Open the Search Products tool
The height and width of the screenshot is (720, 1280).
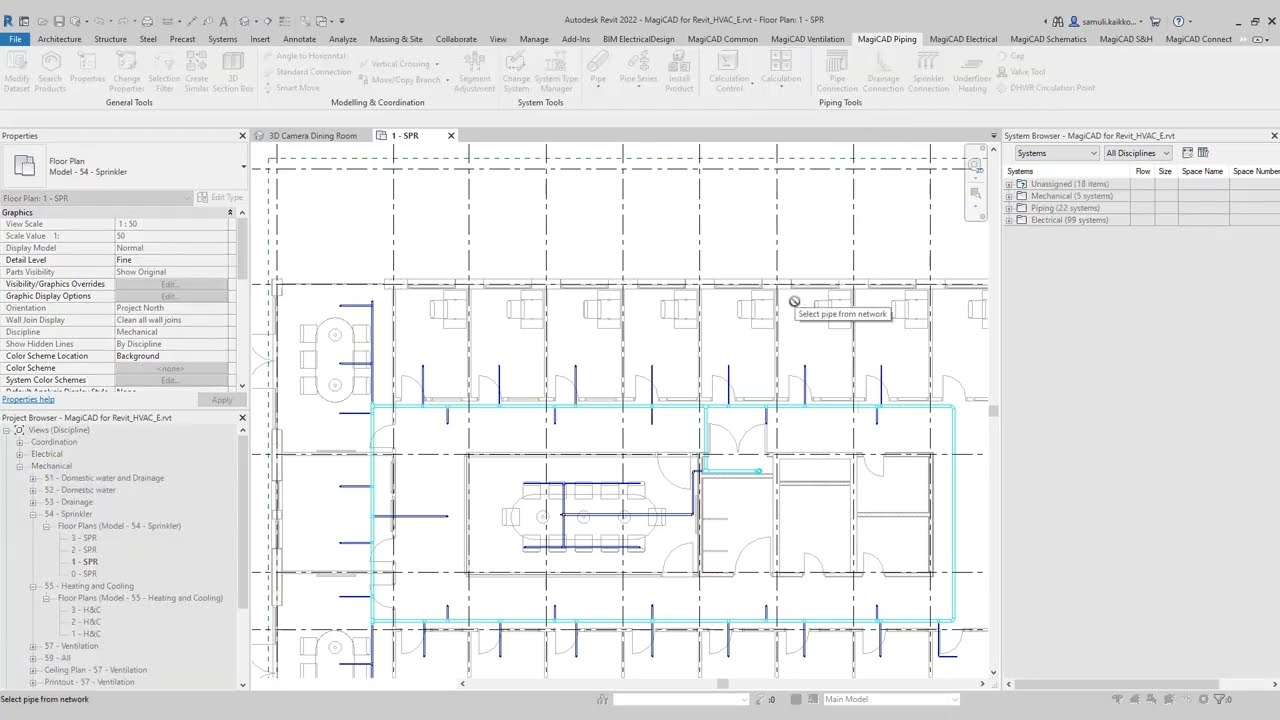tap(50, 71)
